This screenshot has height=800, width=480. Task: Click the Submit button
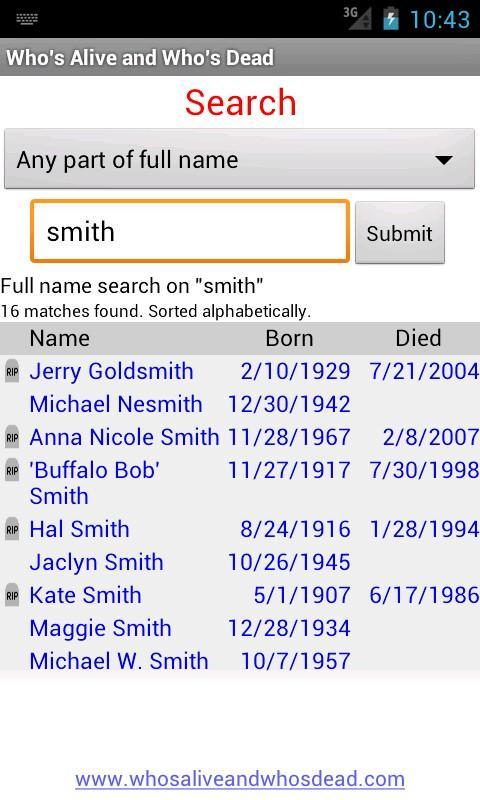pyautogui.click(x=399, y=233)
